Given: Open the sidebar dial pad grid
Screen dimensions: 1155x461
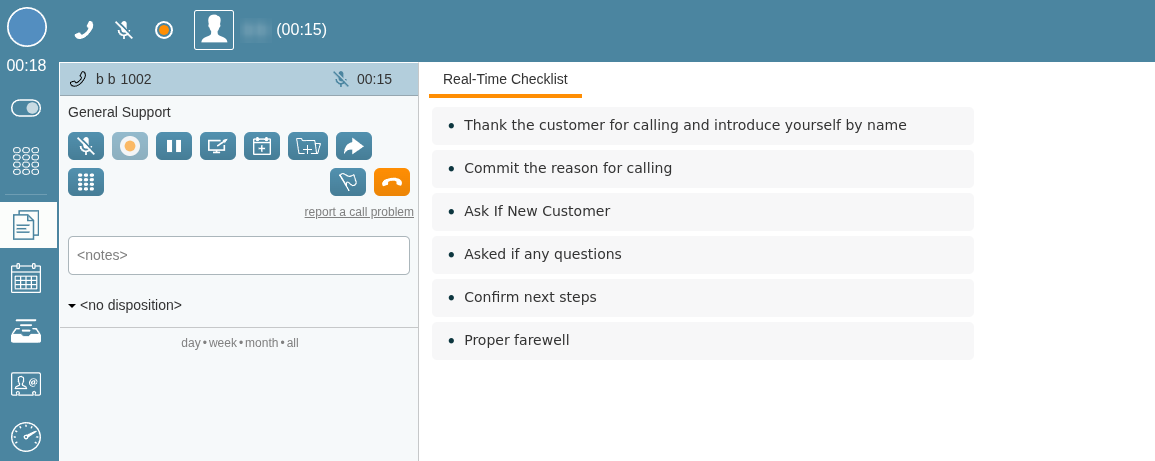Looking at the screenshot, I should (x=26, y=160).
